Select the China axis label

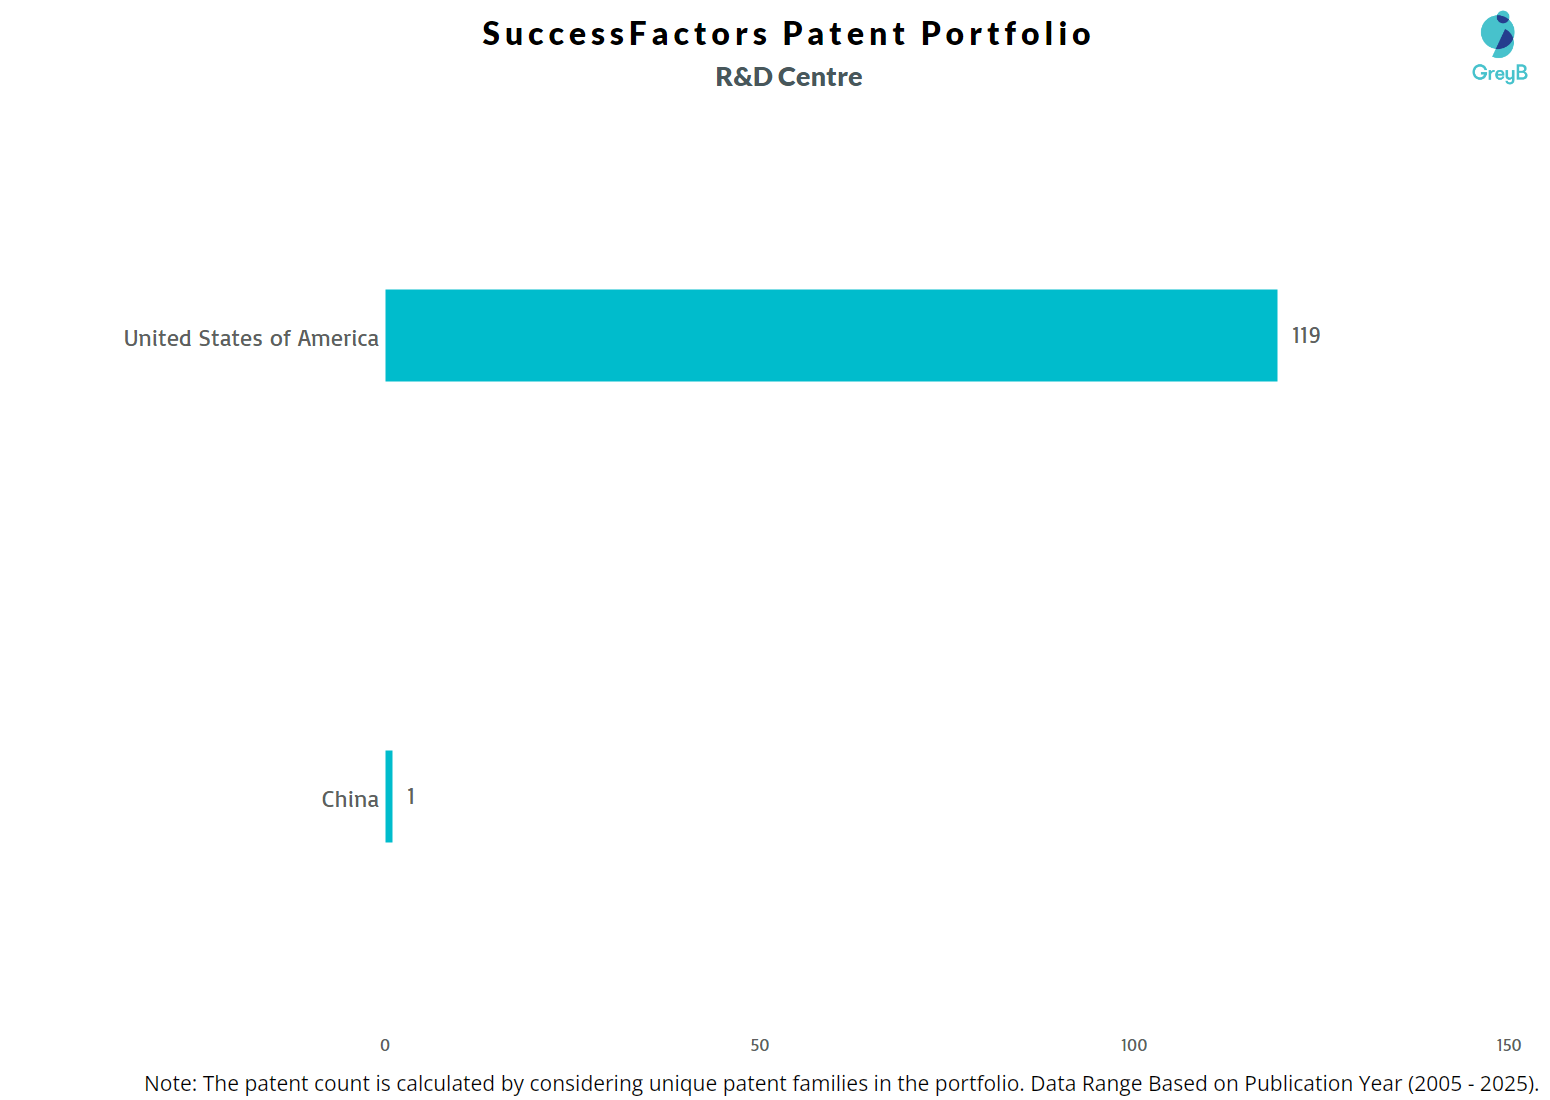click(x=350, y=800)
